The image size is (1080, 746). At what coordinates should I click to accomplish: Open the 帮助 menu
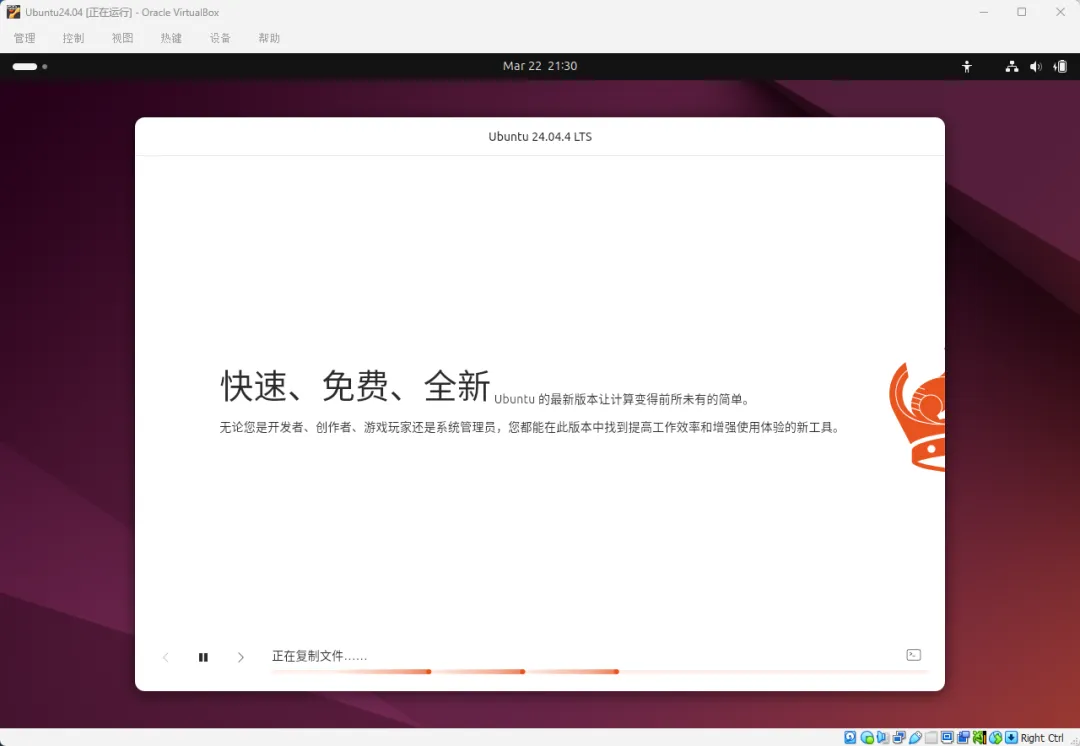coord(269,38)
